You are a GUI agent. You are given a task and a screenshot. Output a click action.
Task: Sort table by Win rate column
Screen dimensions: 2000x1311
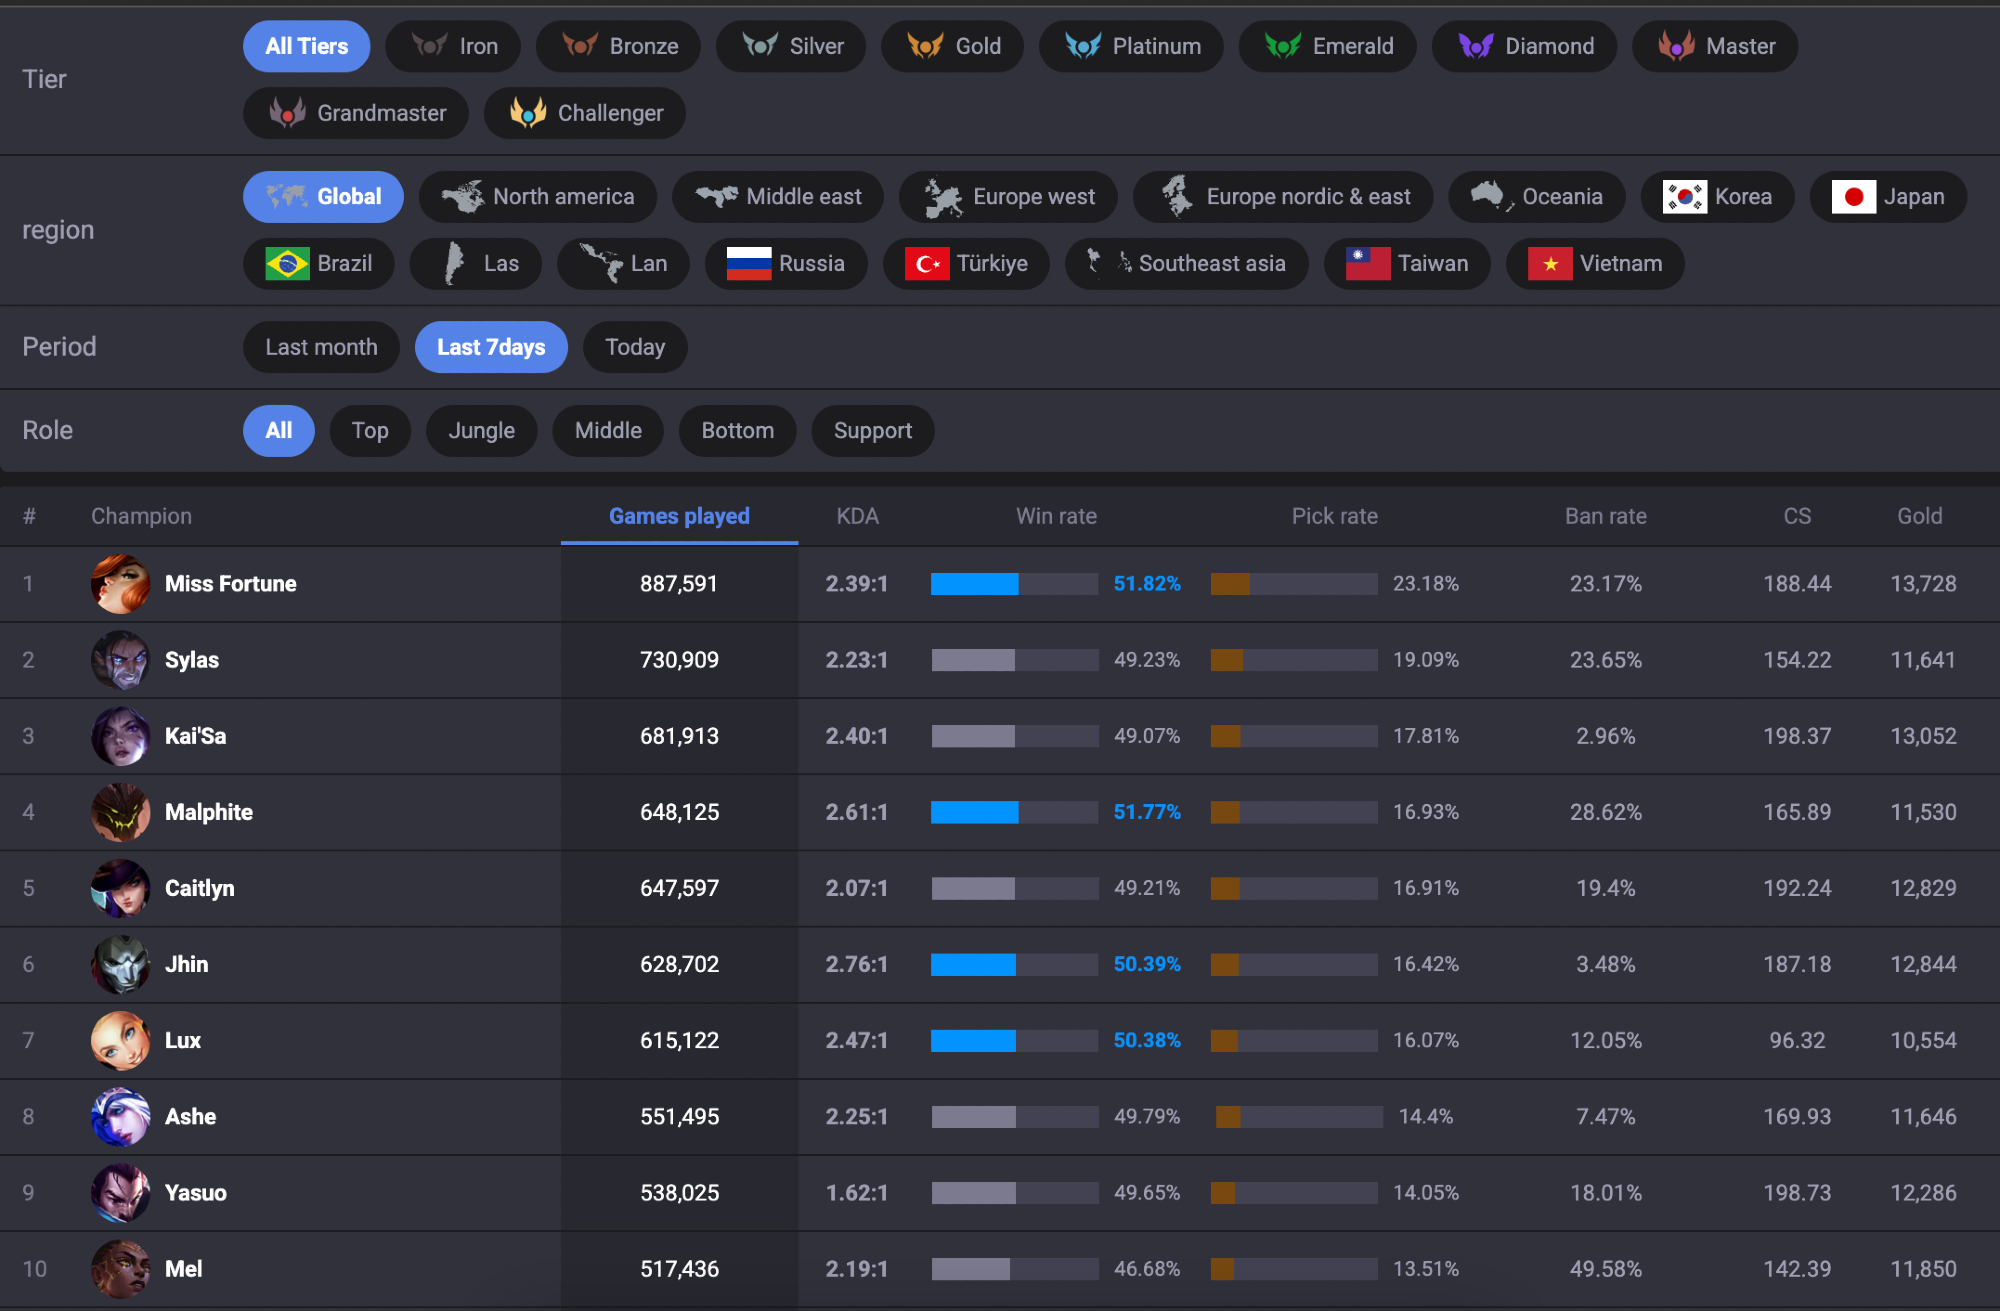[x=1056, y=516]
